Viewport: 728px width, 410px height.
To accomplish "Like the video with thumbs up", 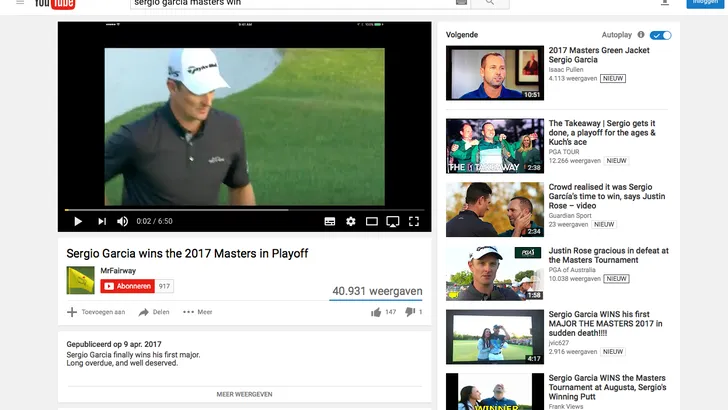I will click(x=376, y=312).
